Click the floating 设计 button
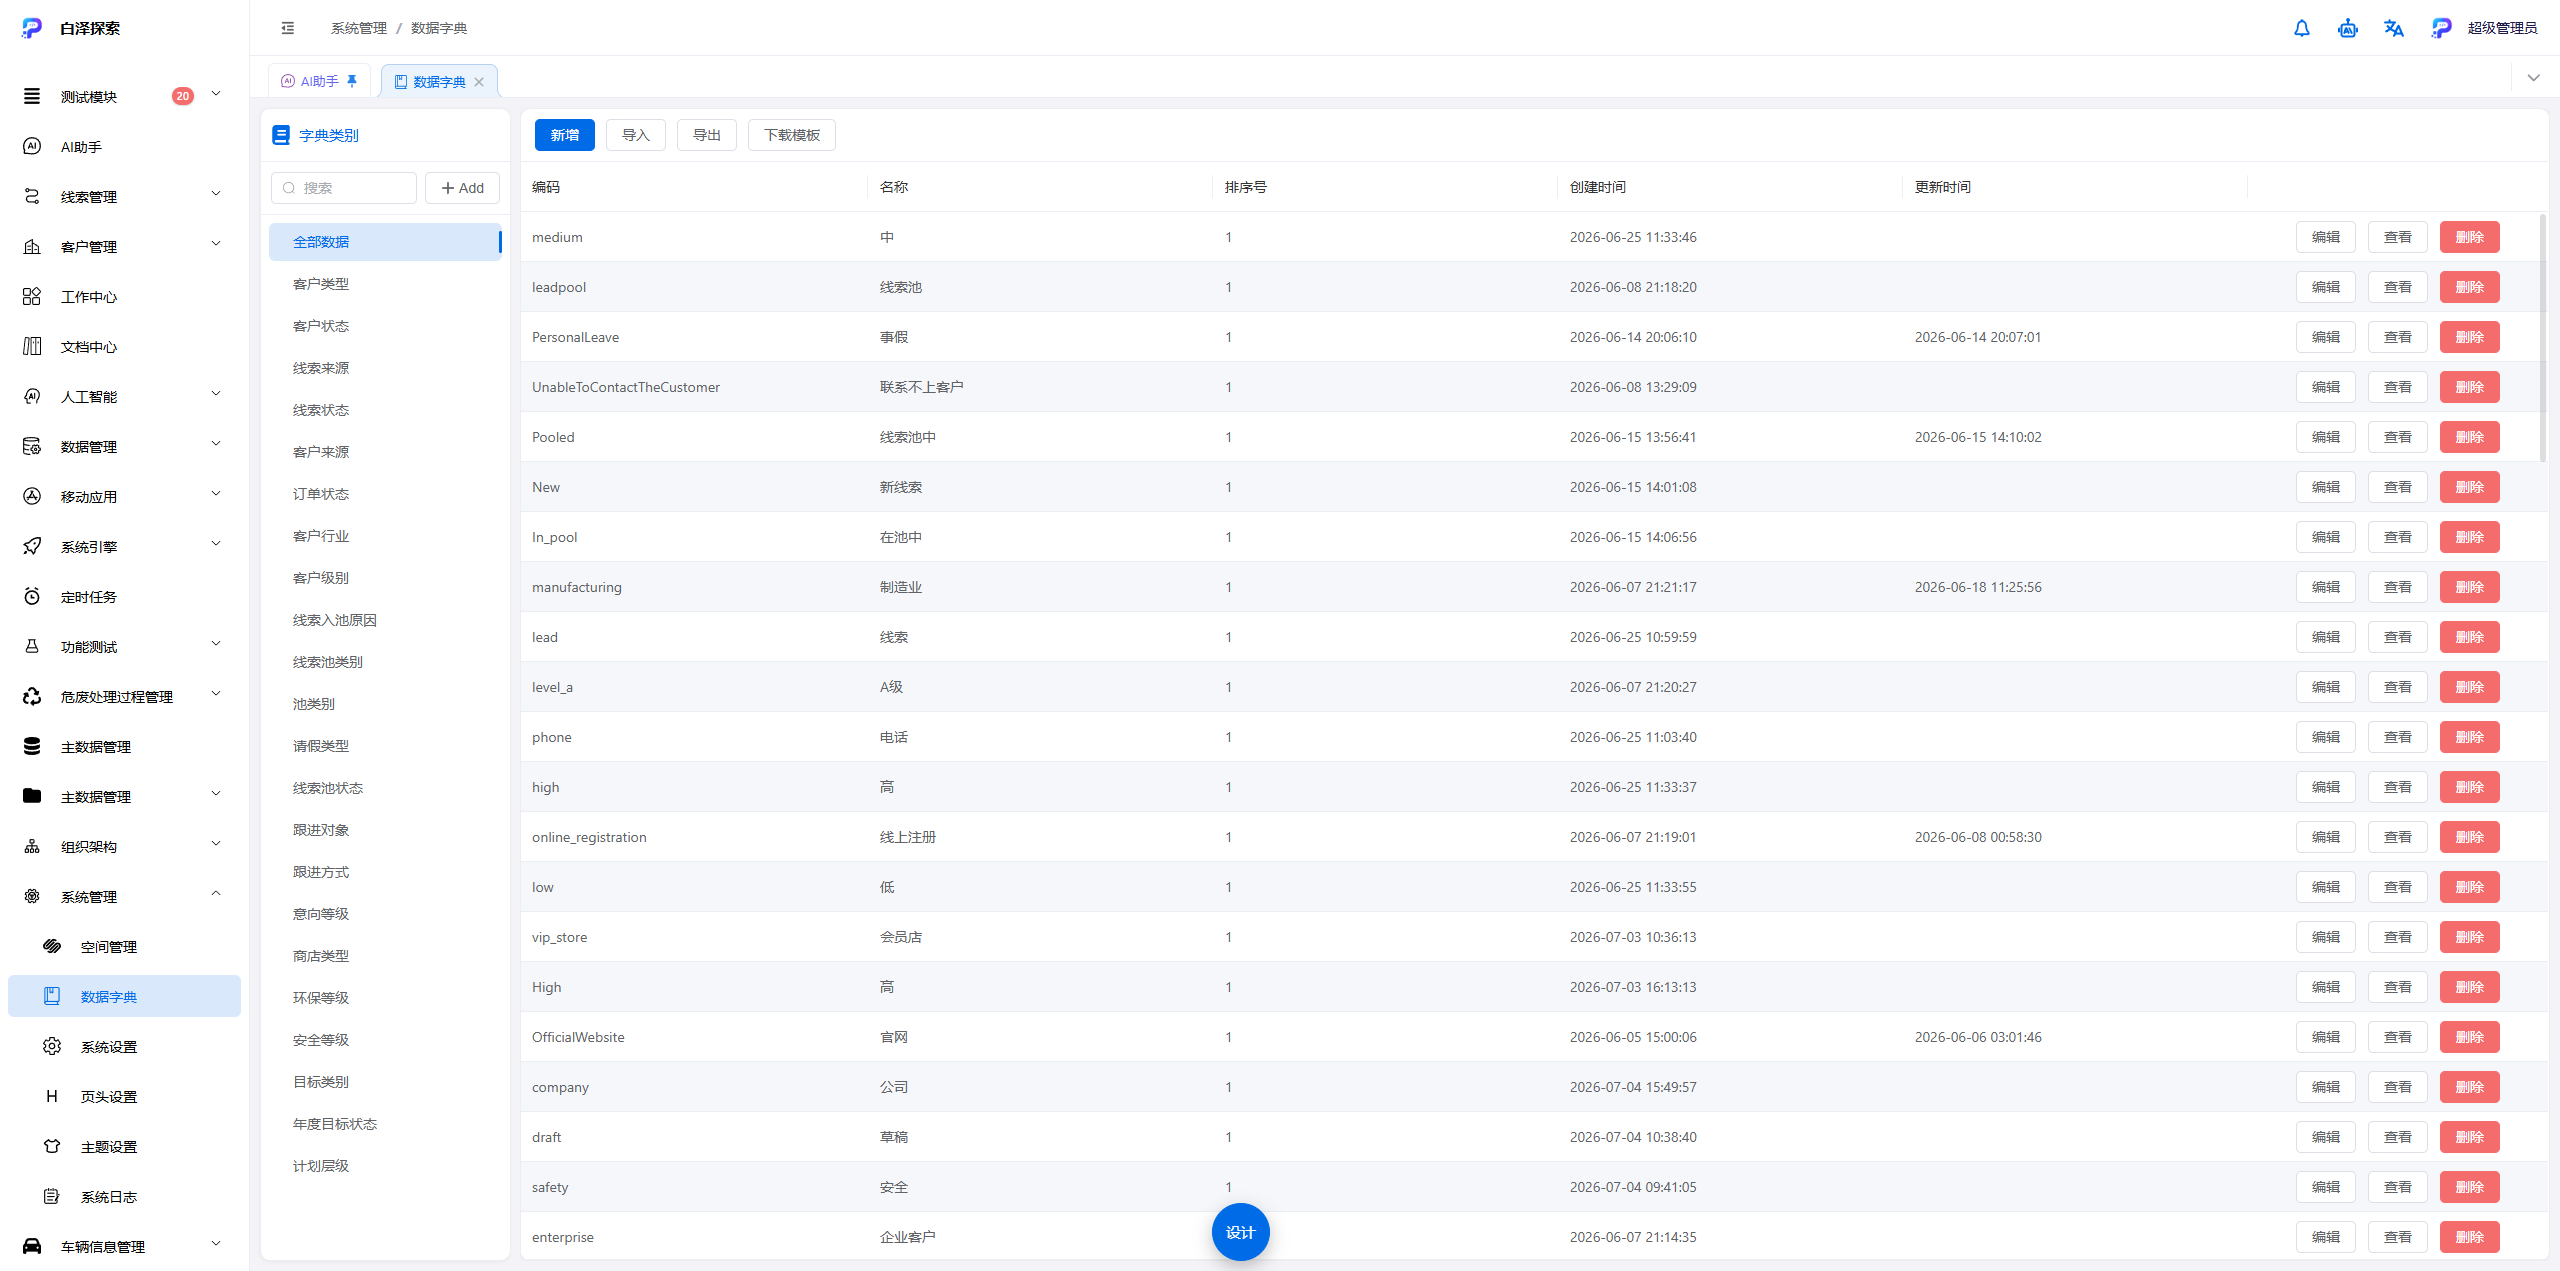 click(1240, 1232)
